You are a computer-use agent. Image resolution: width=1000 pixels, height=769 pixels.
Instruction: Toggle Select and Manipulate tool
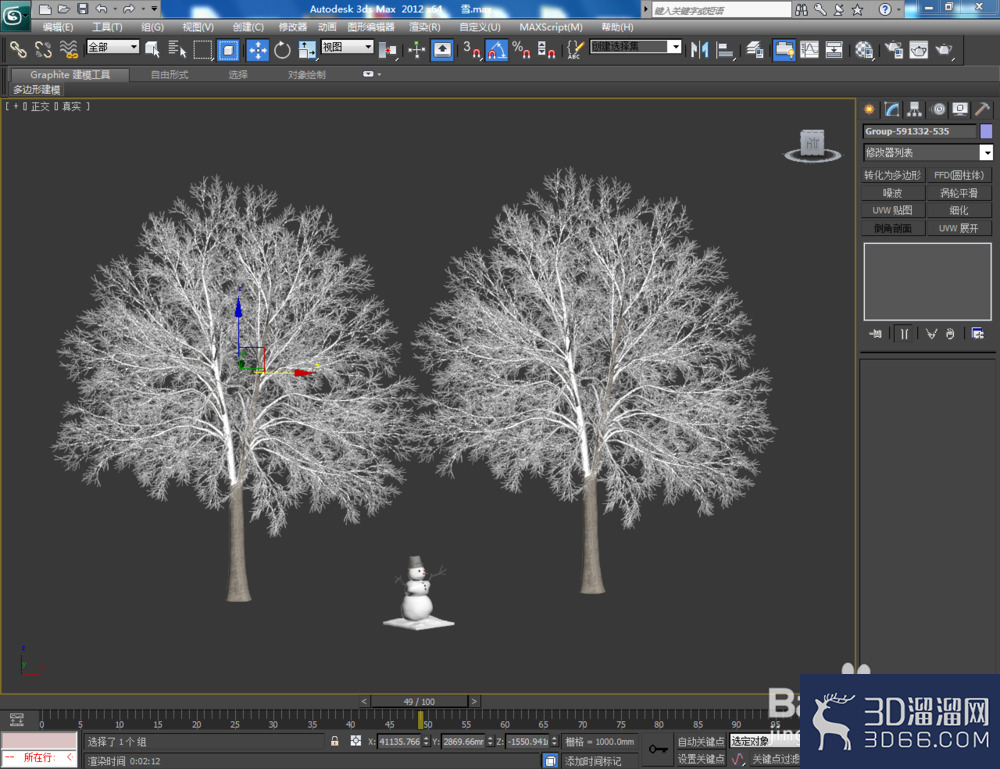(x=416, y=50)
